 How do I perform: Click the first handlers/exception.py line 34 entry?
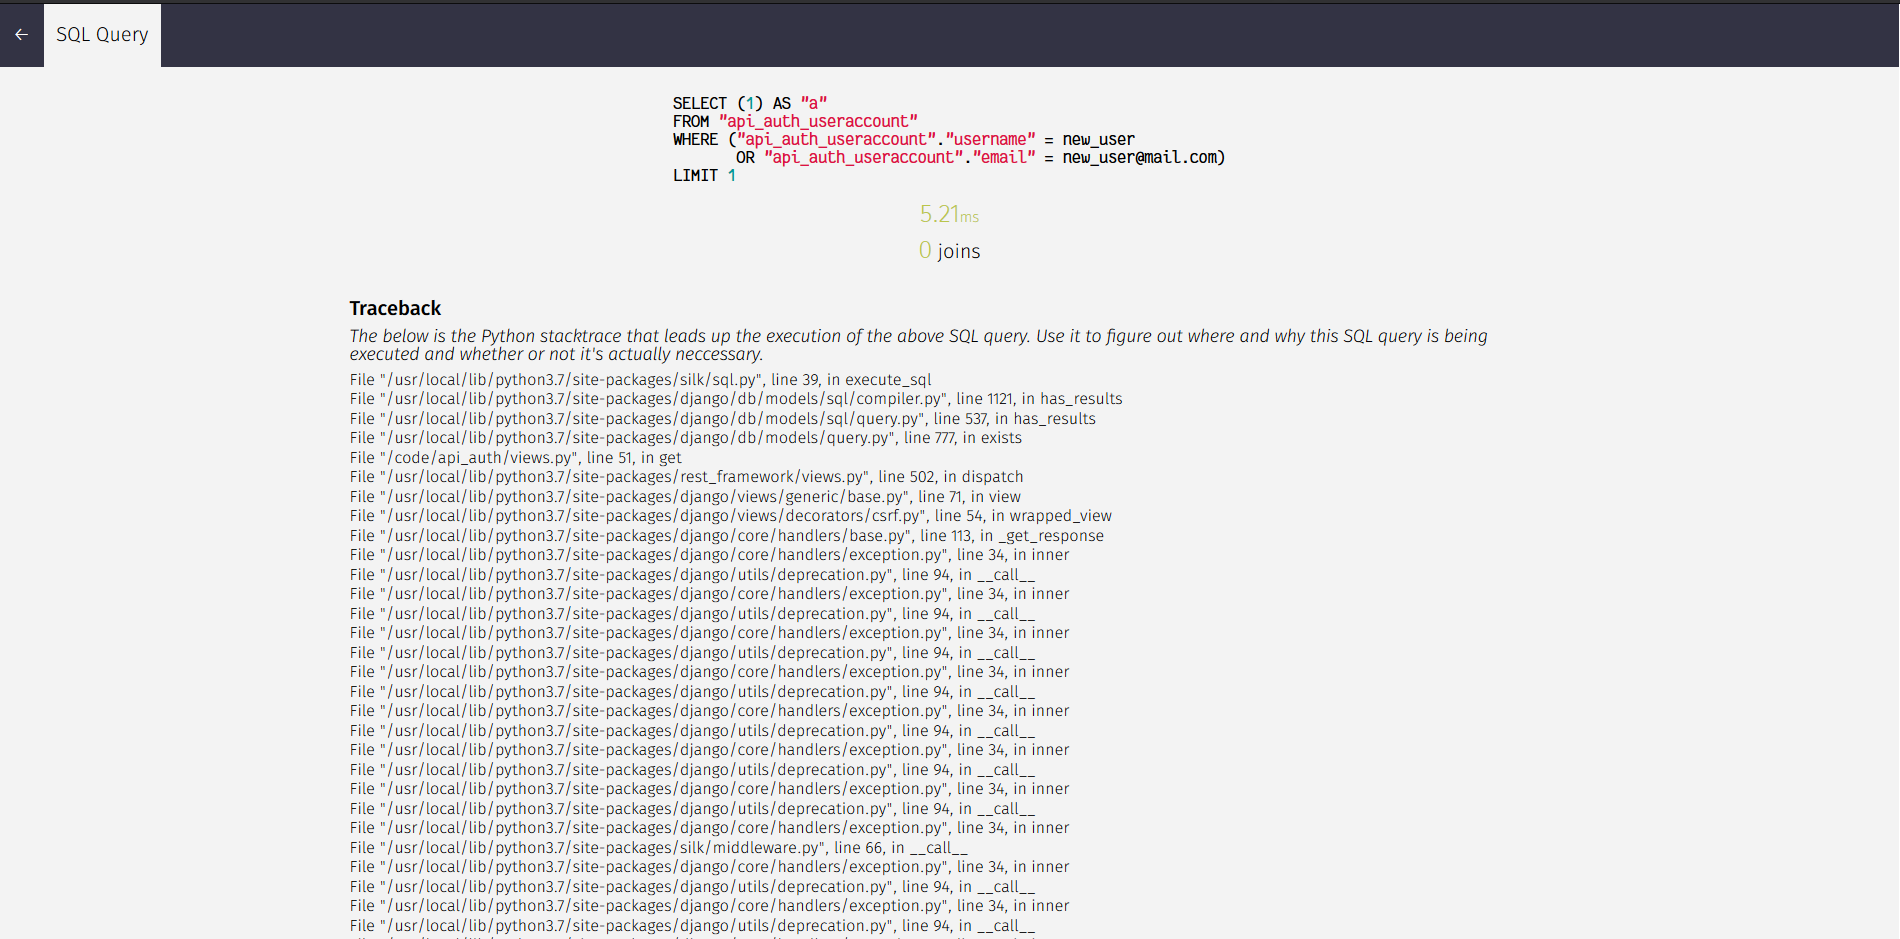708,554
